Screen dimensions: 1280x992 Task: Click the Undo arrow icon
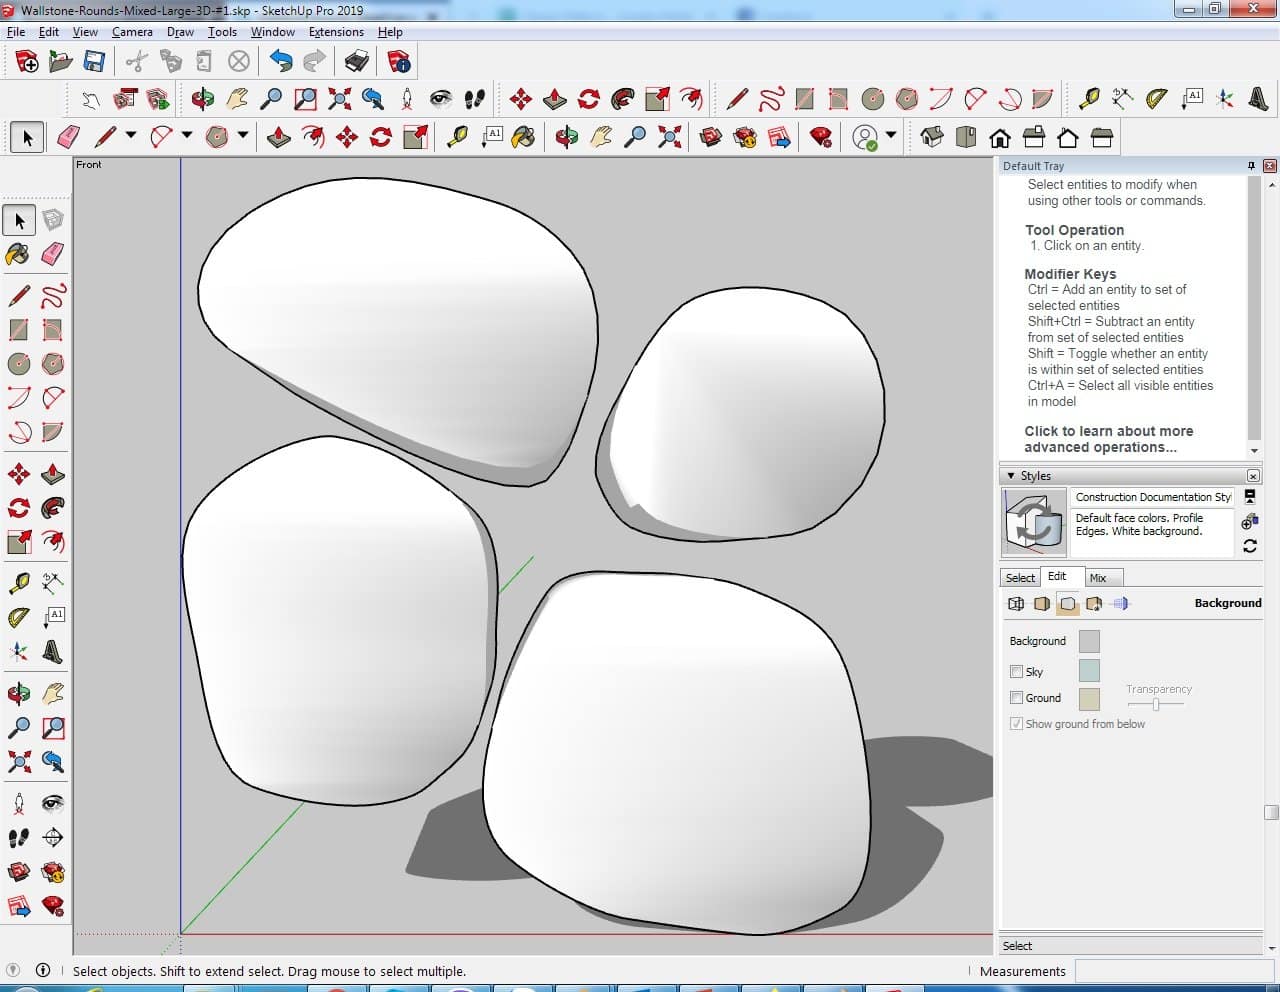click(281, 62)
